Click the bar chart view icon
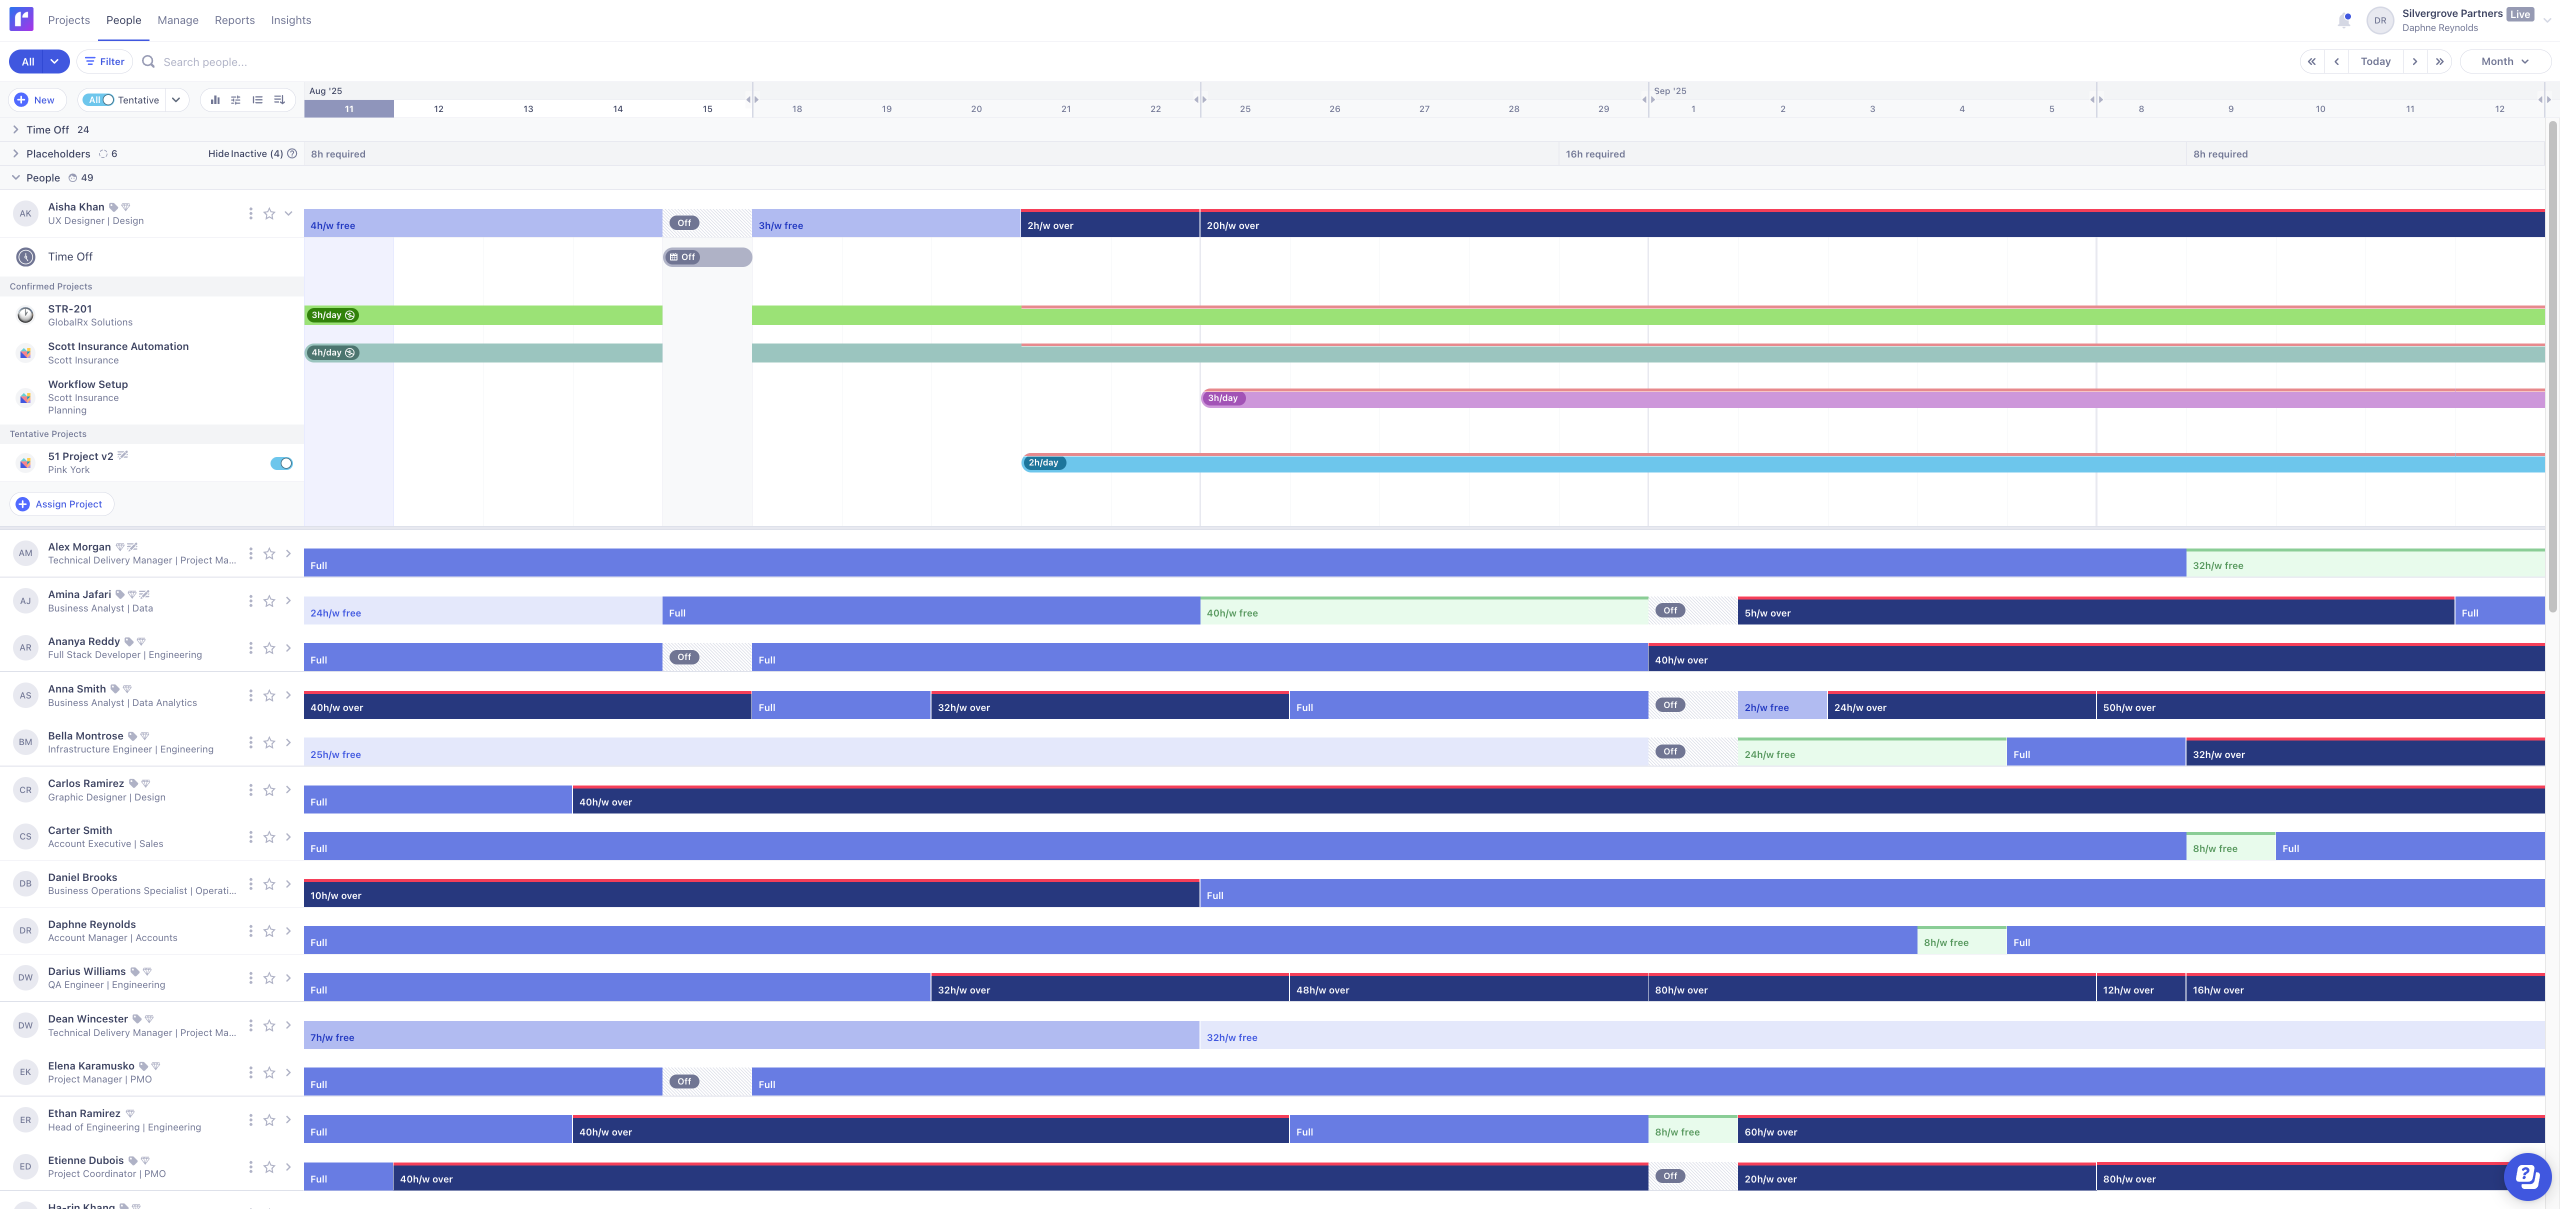Screen dimensions: 2560x1209 point(215,100)
